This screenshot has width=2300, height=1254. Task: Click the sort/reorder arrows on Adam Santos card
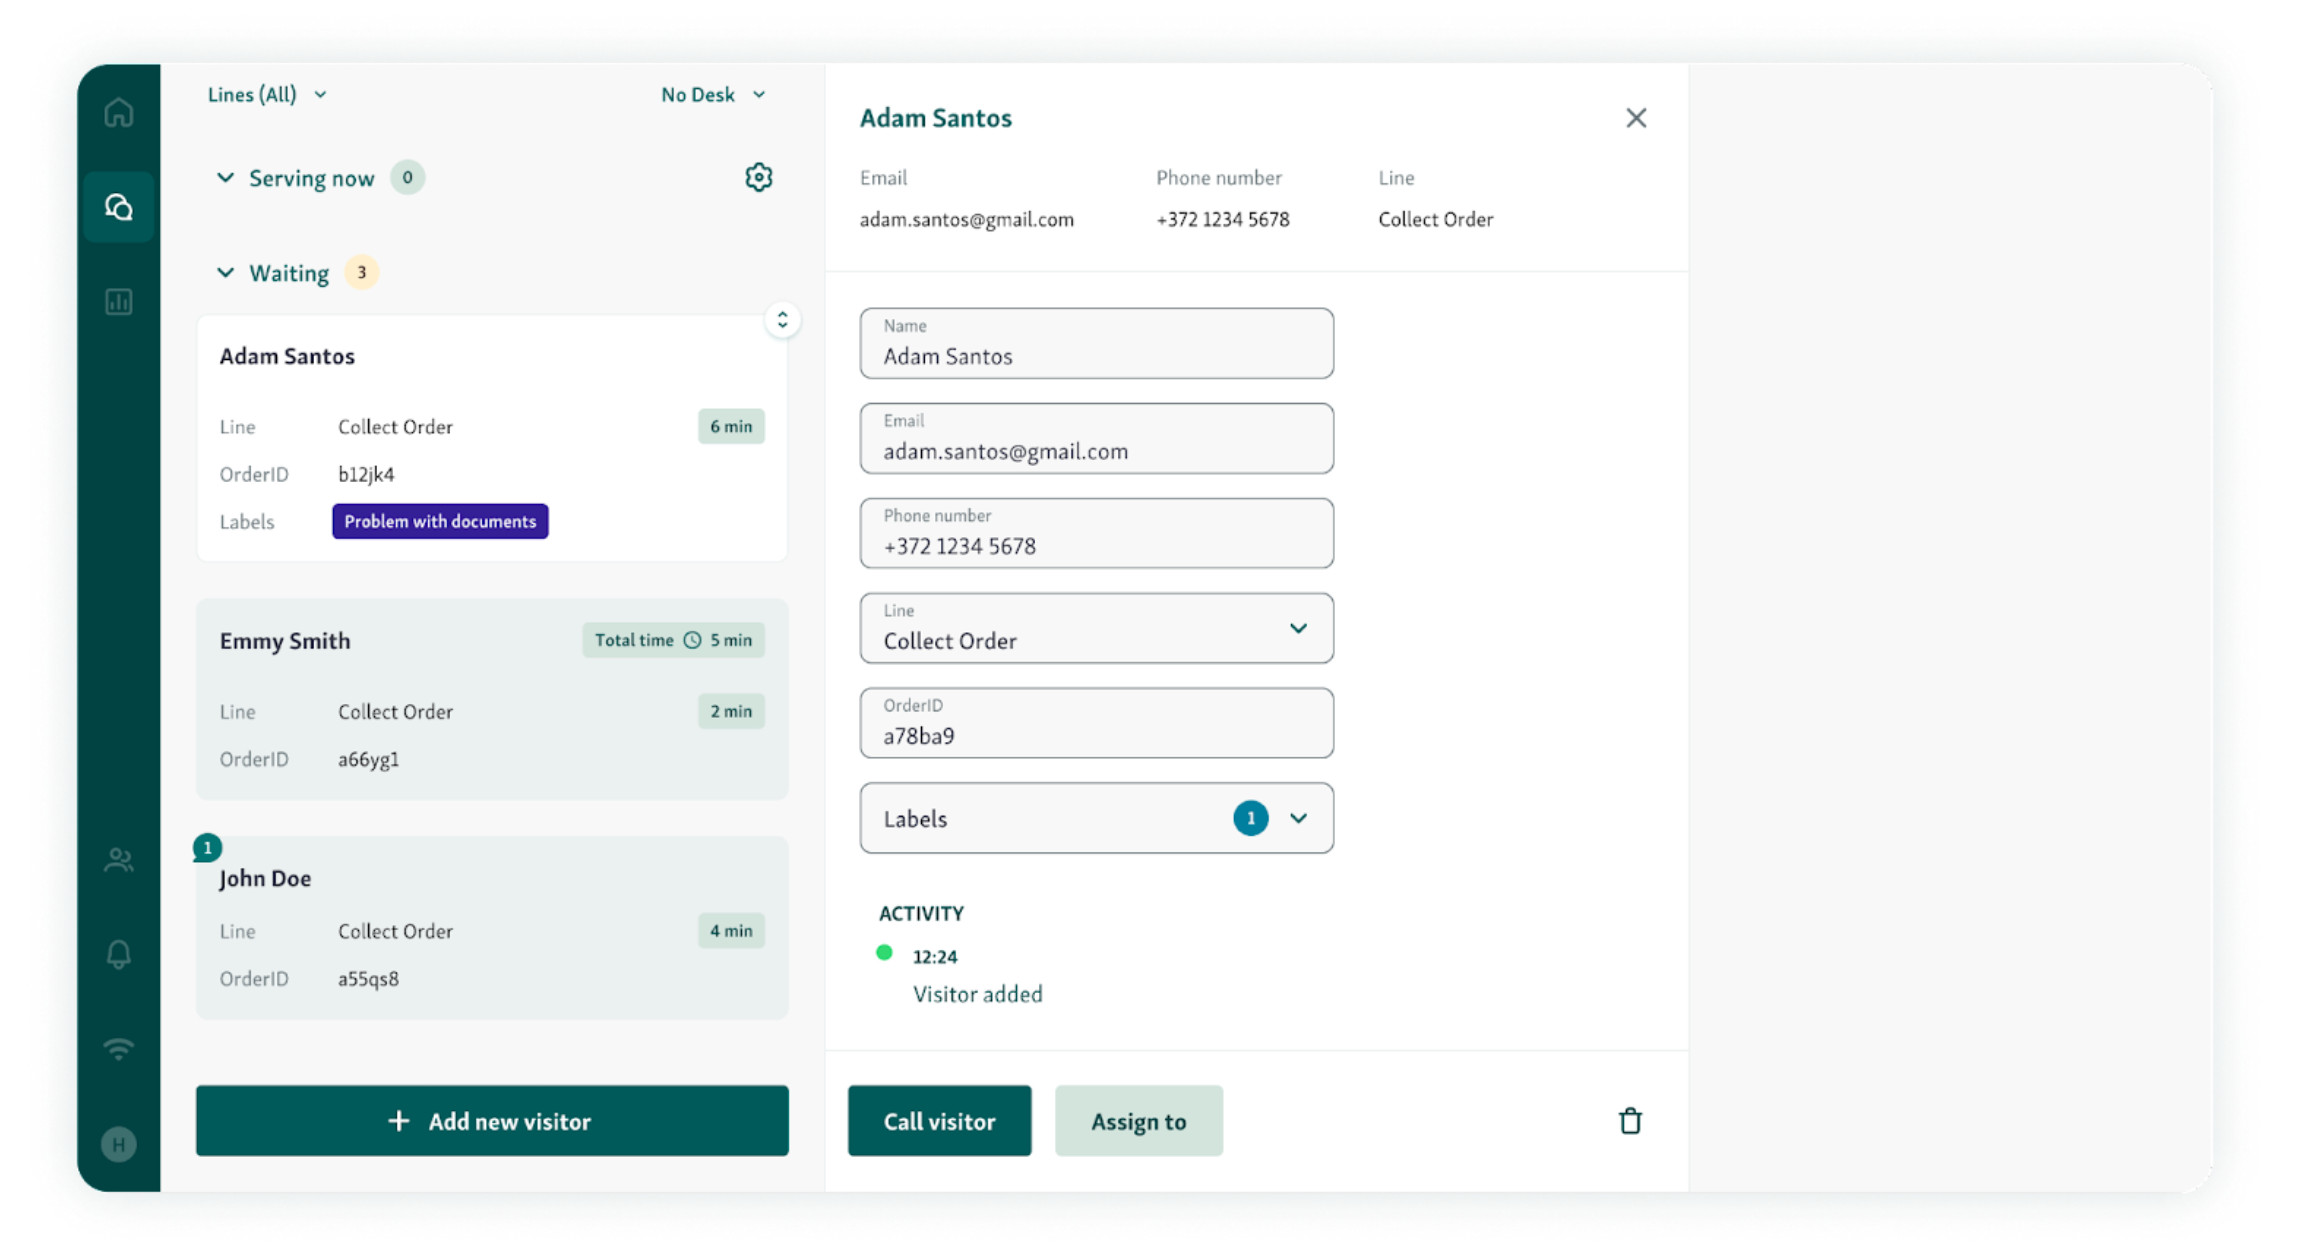[x=784, y=320]
